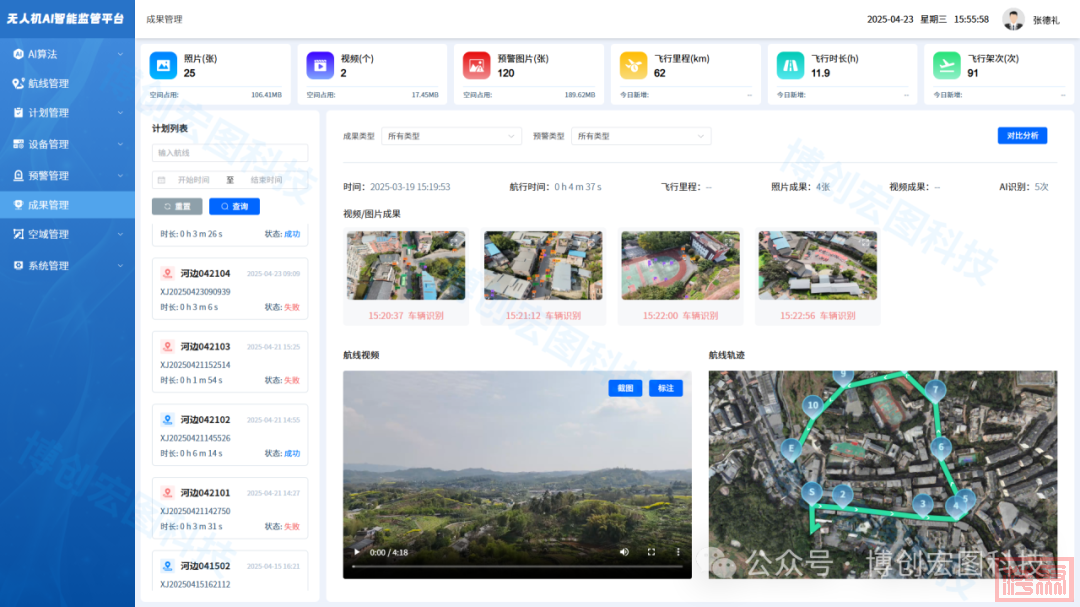Click the 查询 search button
1080x607 pixels.
[234, 206]
